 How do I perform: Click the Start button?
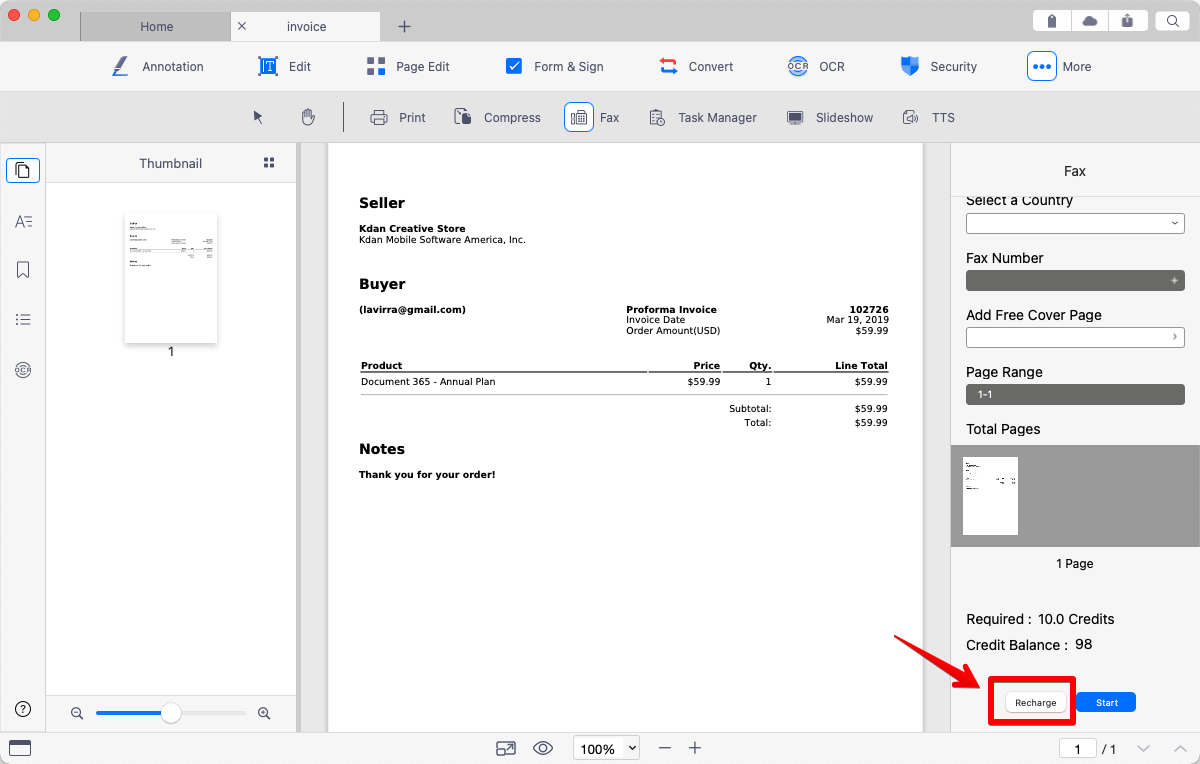click(1106, 702)
